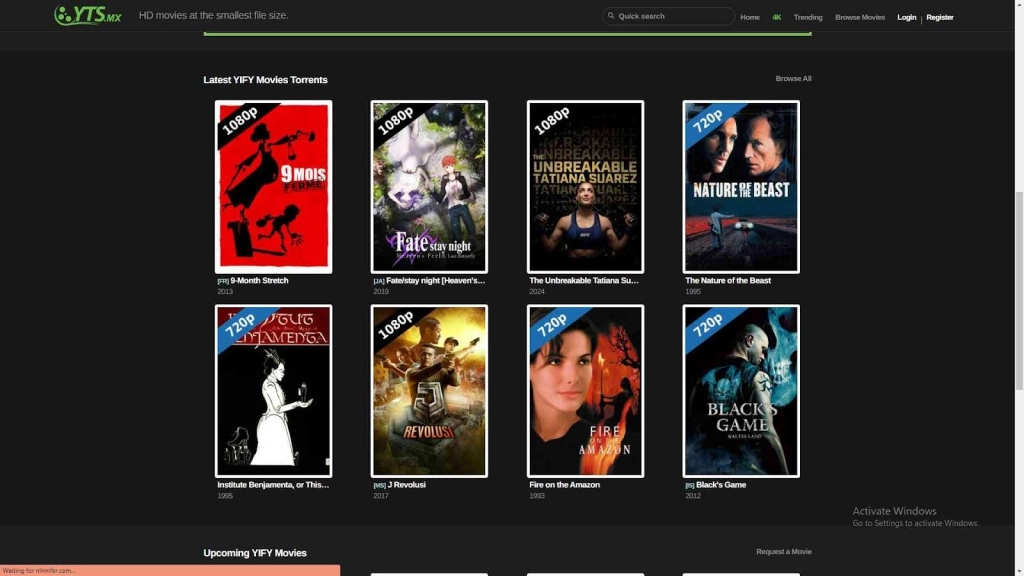Click the Institute Benjamenta poster thumbnail
This screenshot has height=576, width=1024.
tap(273, 391)
